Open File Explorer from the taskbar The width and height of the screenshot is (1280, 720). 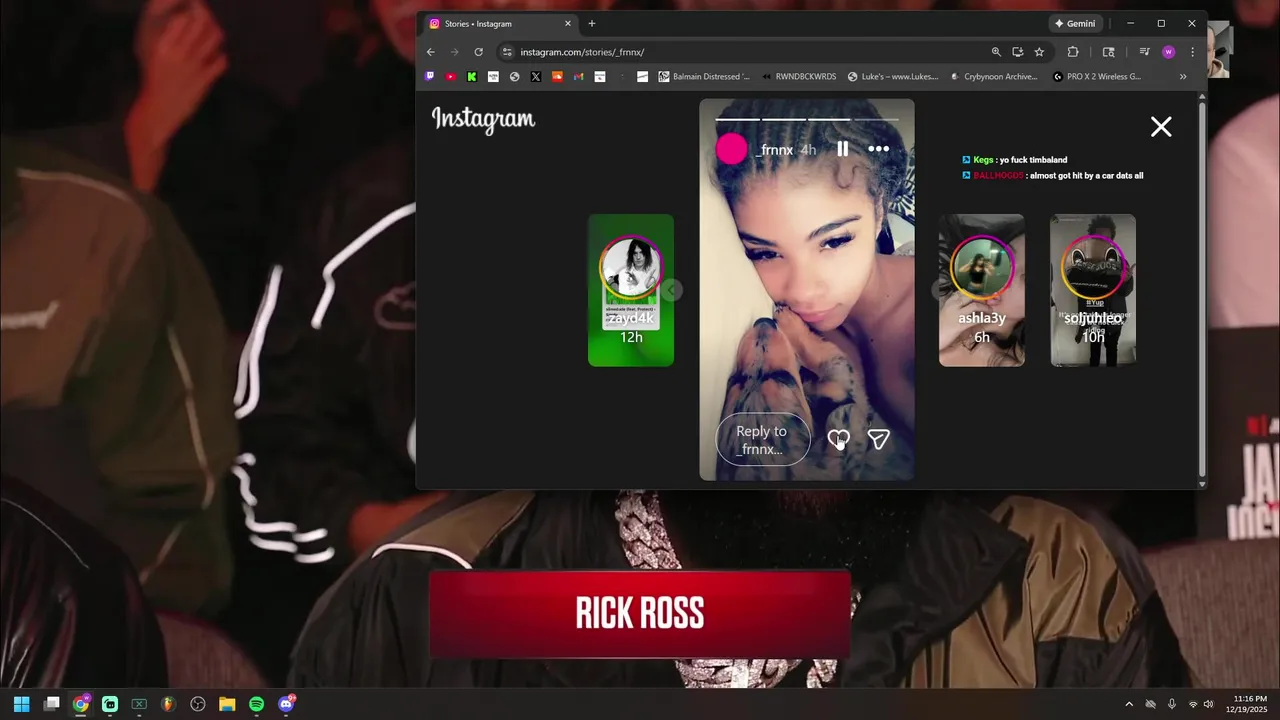(227, 704)
